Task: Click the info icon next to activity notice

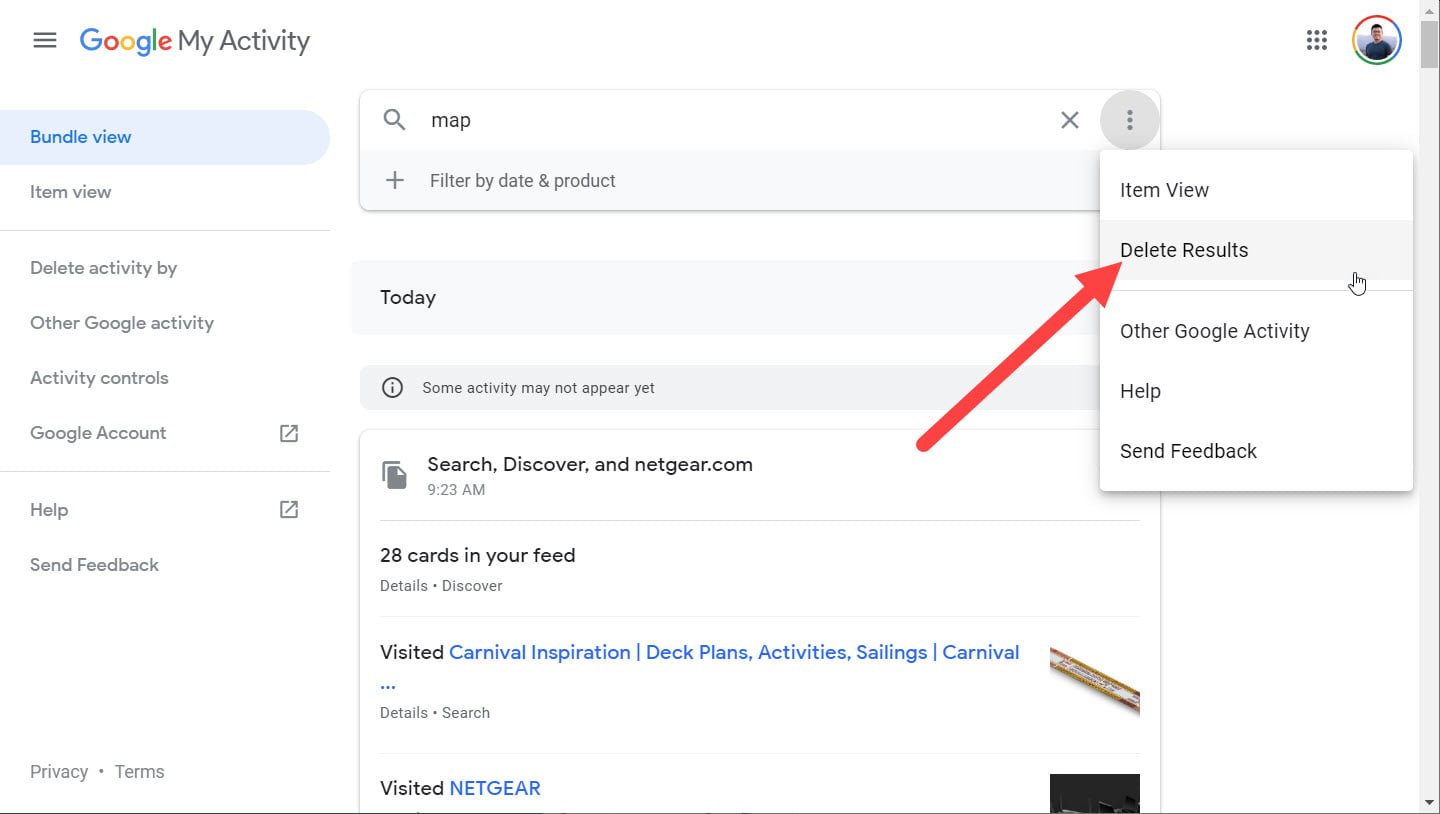Action: coord(392,387)
